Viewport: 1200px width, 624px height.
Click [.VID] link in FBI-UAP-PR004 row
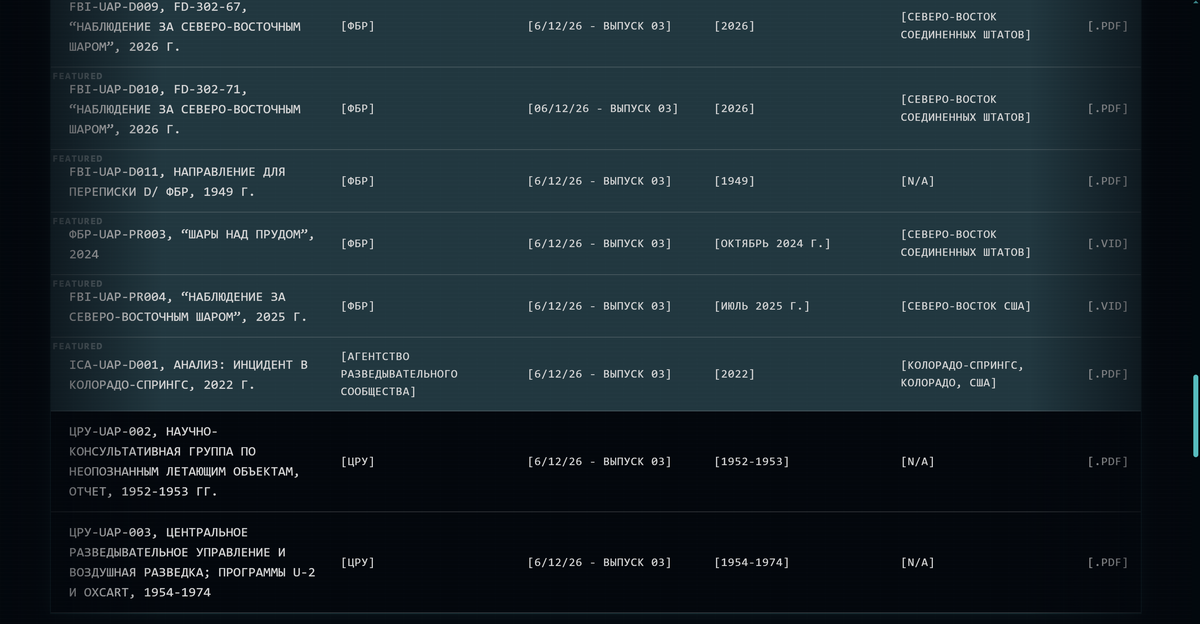tap(1108, 306)
